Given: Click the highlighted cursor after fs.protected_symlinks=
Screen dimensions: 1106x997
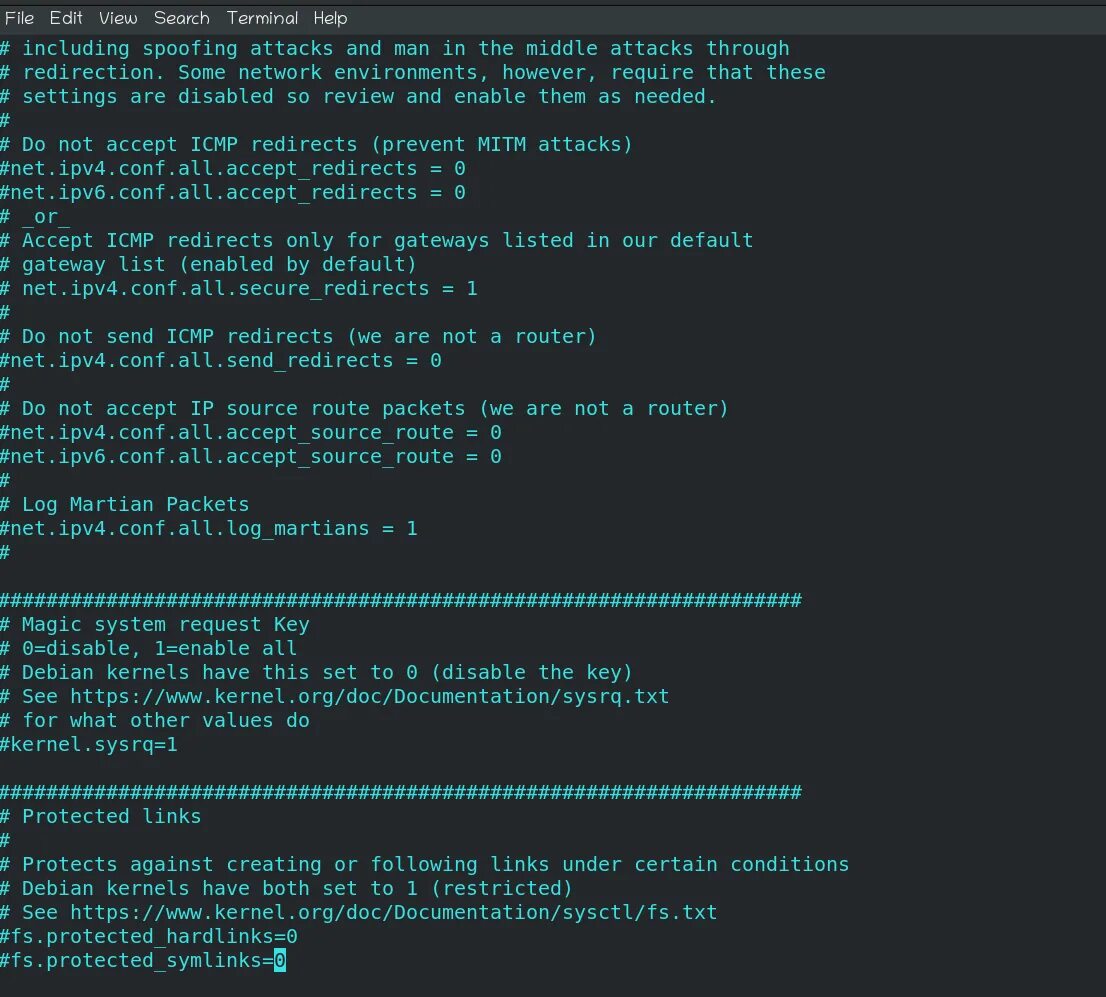Looking at the screenshot, I should point(280,960).
